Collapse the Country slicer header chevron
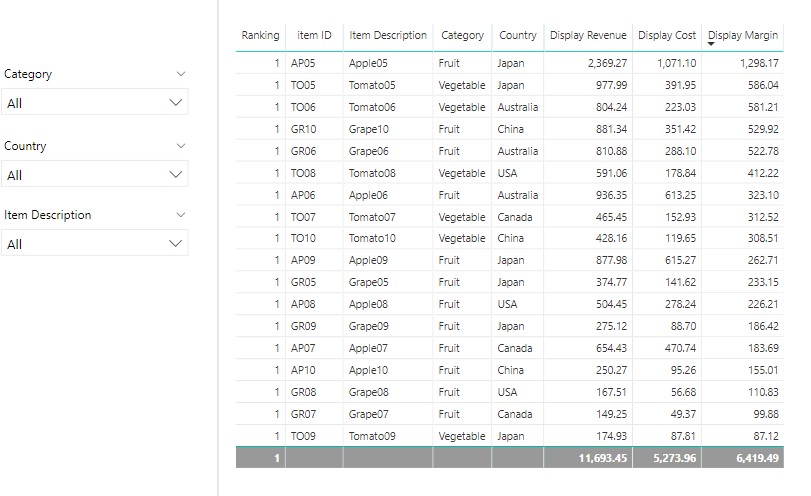Screen dimensions: 811x496 pyautogui.click(x=181, y=146)
